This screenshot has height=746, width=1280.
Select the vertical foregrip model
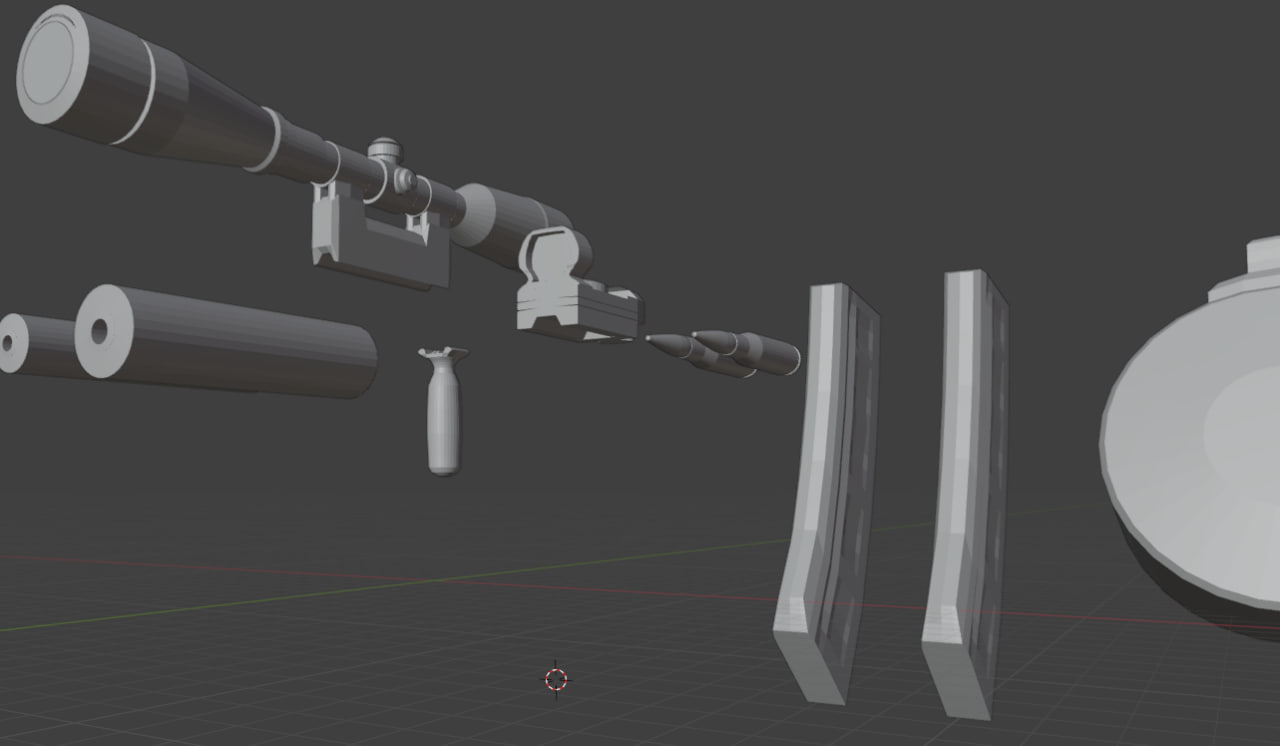[x=443, y=410]
